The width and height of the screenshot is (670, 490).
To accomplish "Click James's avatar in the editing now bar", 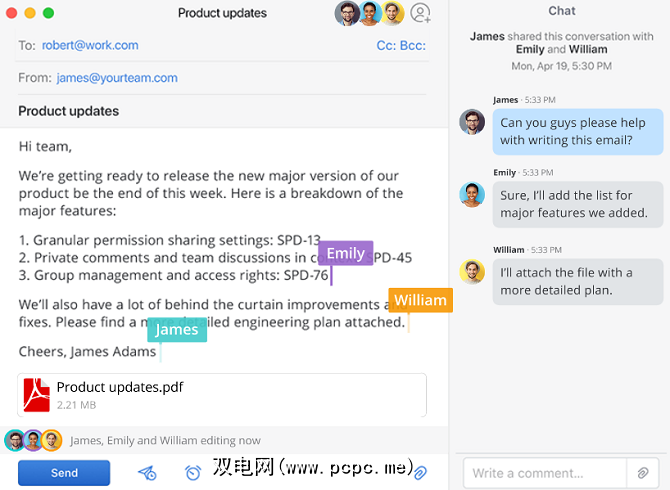I will pyautogui.click(x=15, y=440).
